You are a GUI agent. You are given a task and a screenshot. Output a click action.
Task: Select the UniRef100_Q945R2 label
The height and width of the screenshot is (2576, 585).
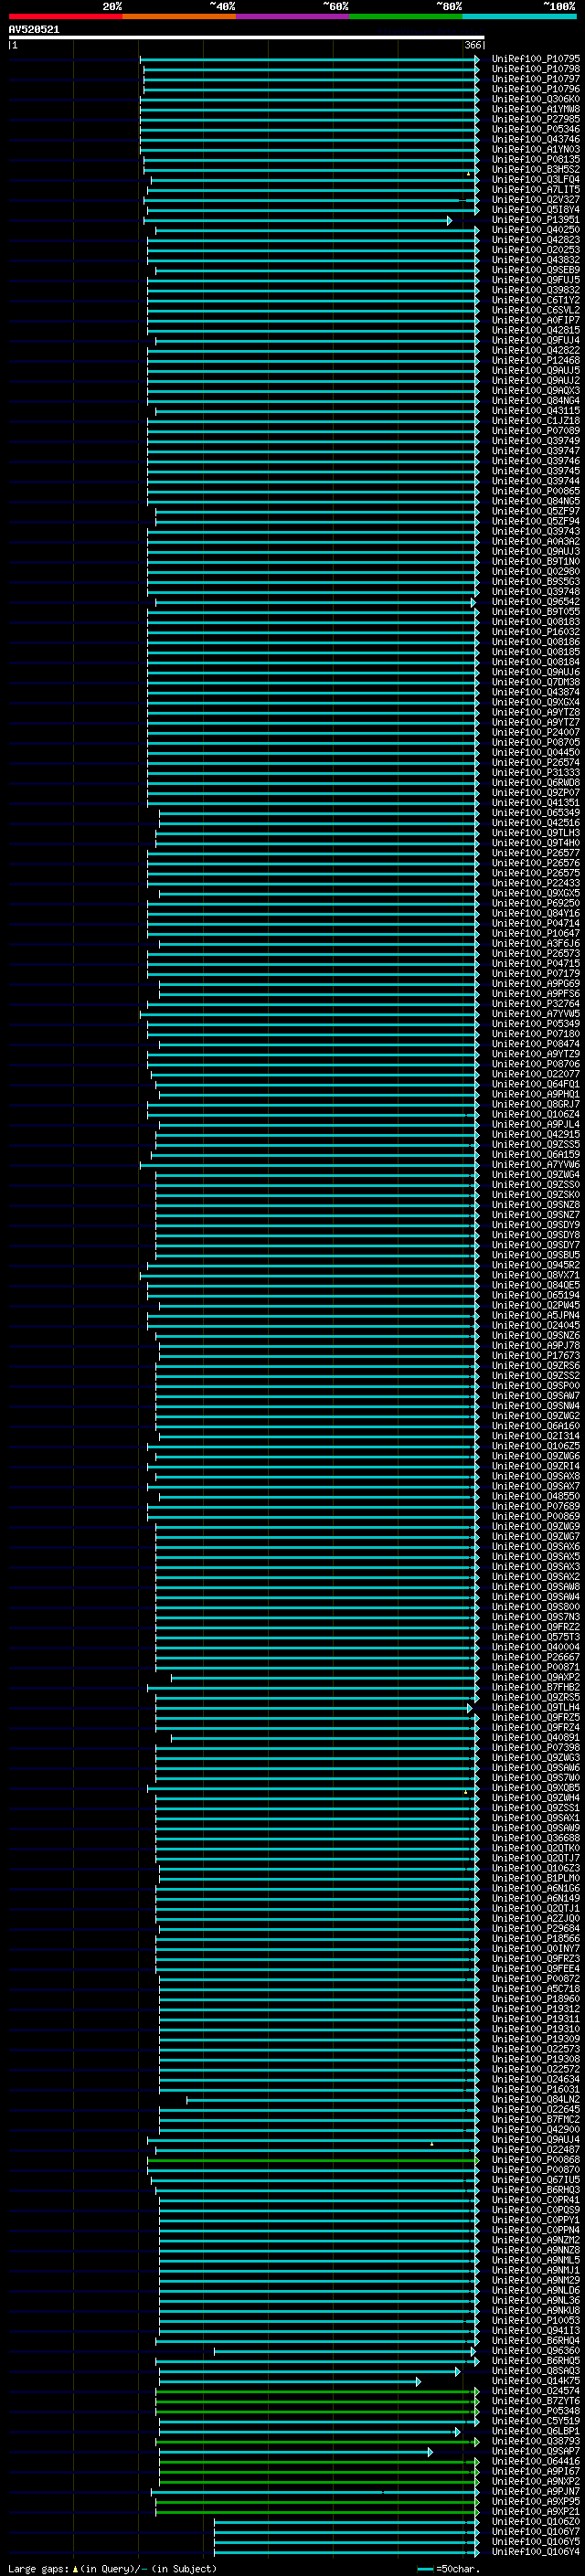[535, 1265]
